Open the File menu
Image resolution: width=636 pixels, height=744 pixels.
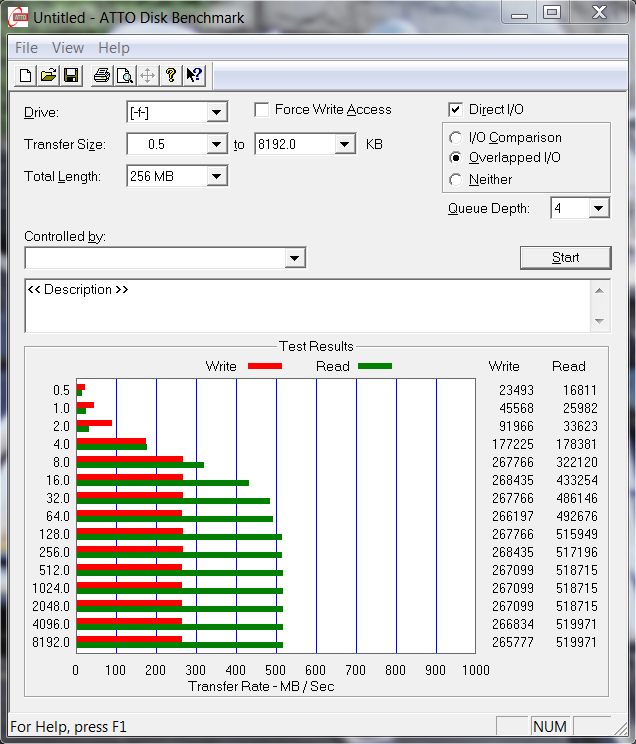[x=27, y=48]
